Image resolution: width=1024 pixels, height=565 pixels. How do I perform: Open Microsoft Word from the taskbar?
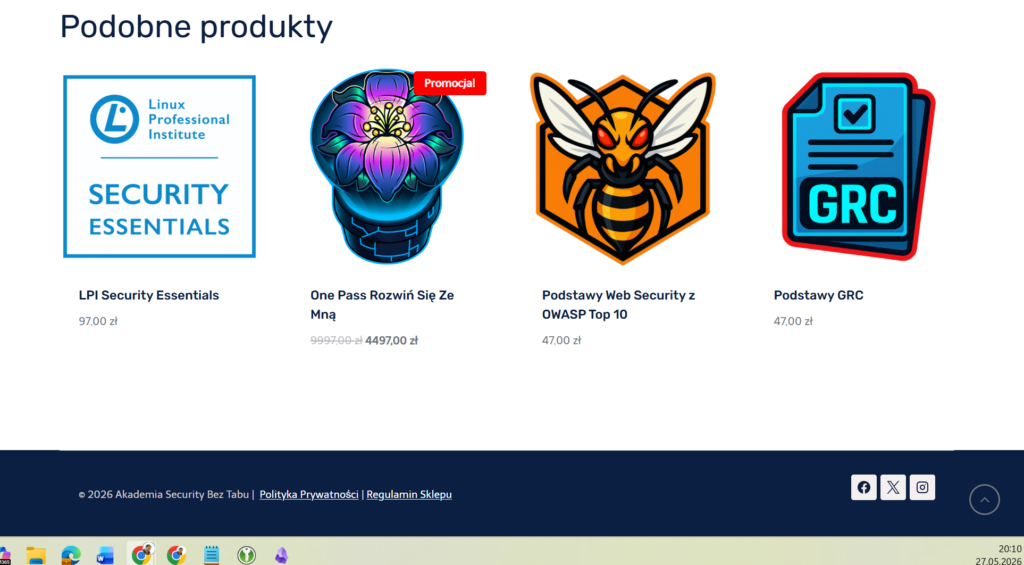tap(105, 555)
